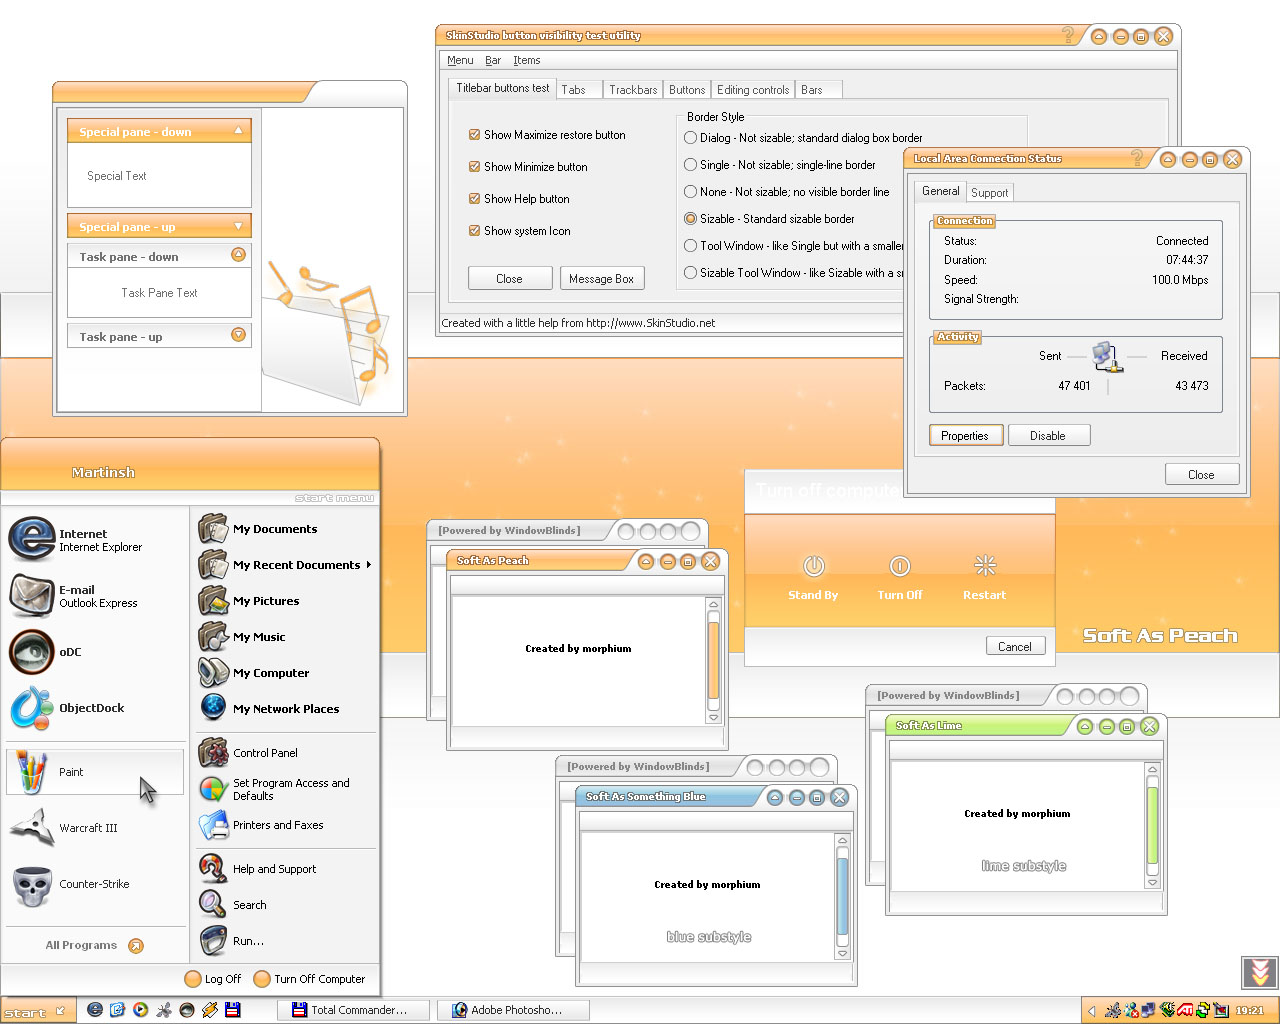1280x1024 pixels.
Task: Open My Computer icon
Action: pos(213,673)
